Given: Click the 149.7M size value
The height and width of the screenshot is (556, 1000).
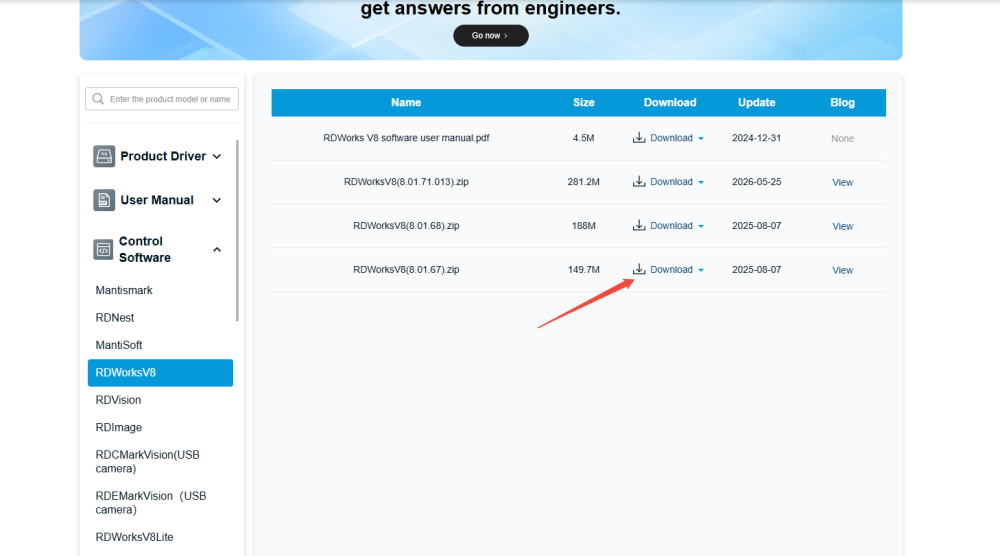Looking at the screenshot, I should point(584,270).
